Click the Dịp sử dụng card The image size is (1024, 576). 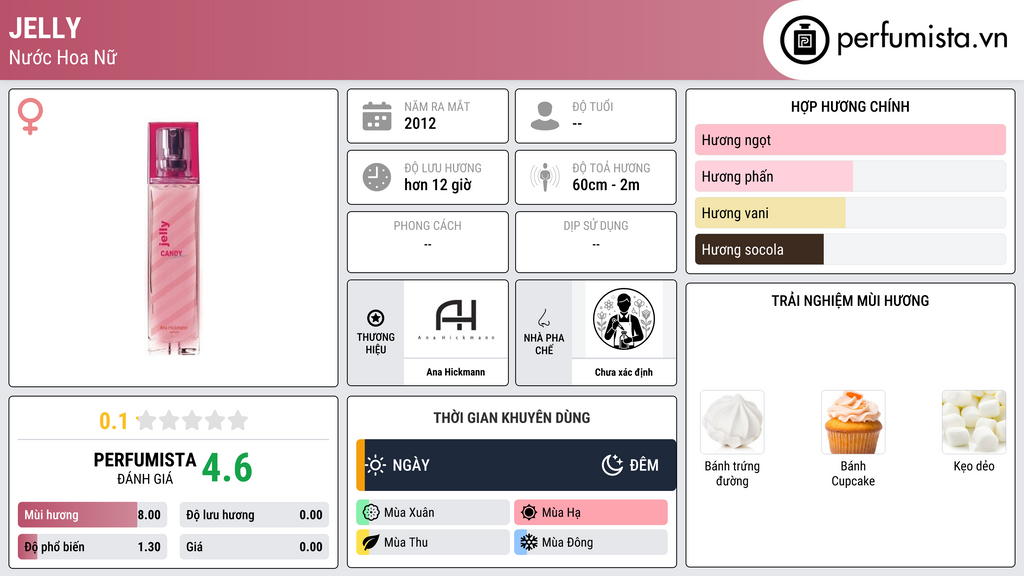coord(596,242)
